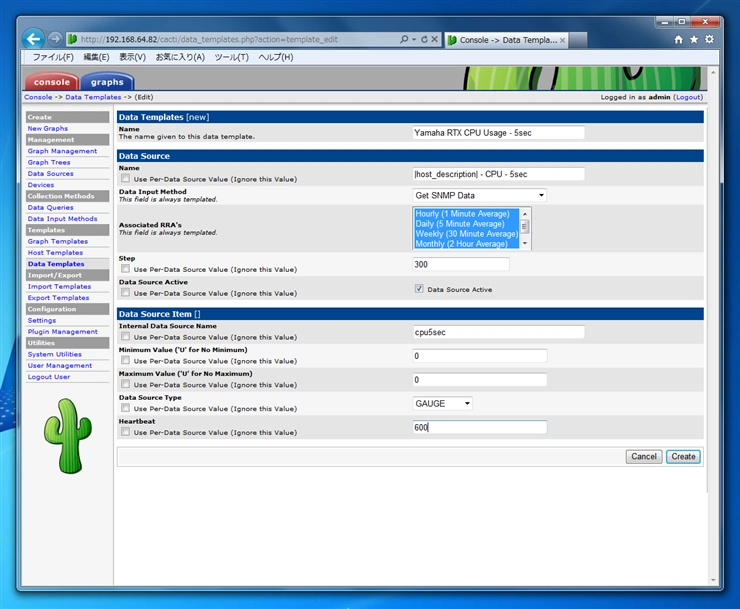Open the browser Home icon
740x609 pixels.
coord(679,40)
